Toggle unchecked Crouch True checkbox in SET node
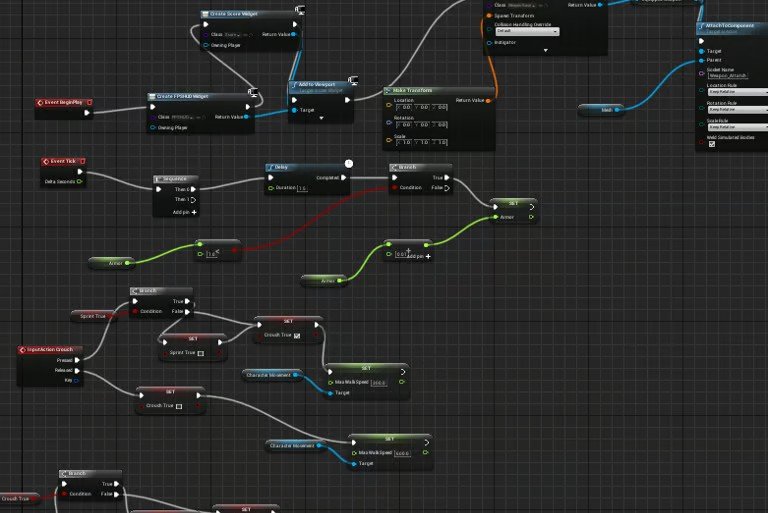Screen dimensions: 768x513 click(179, 406)
